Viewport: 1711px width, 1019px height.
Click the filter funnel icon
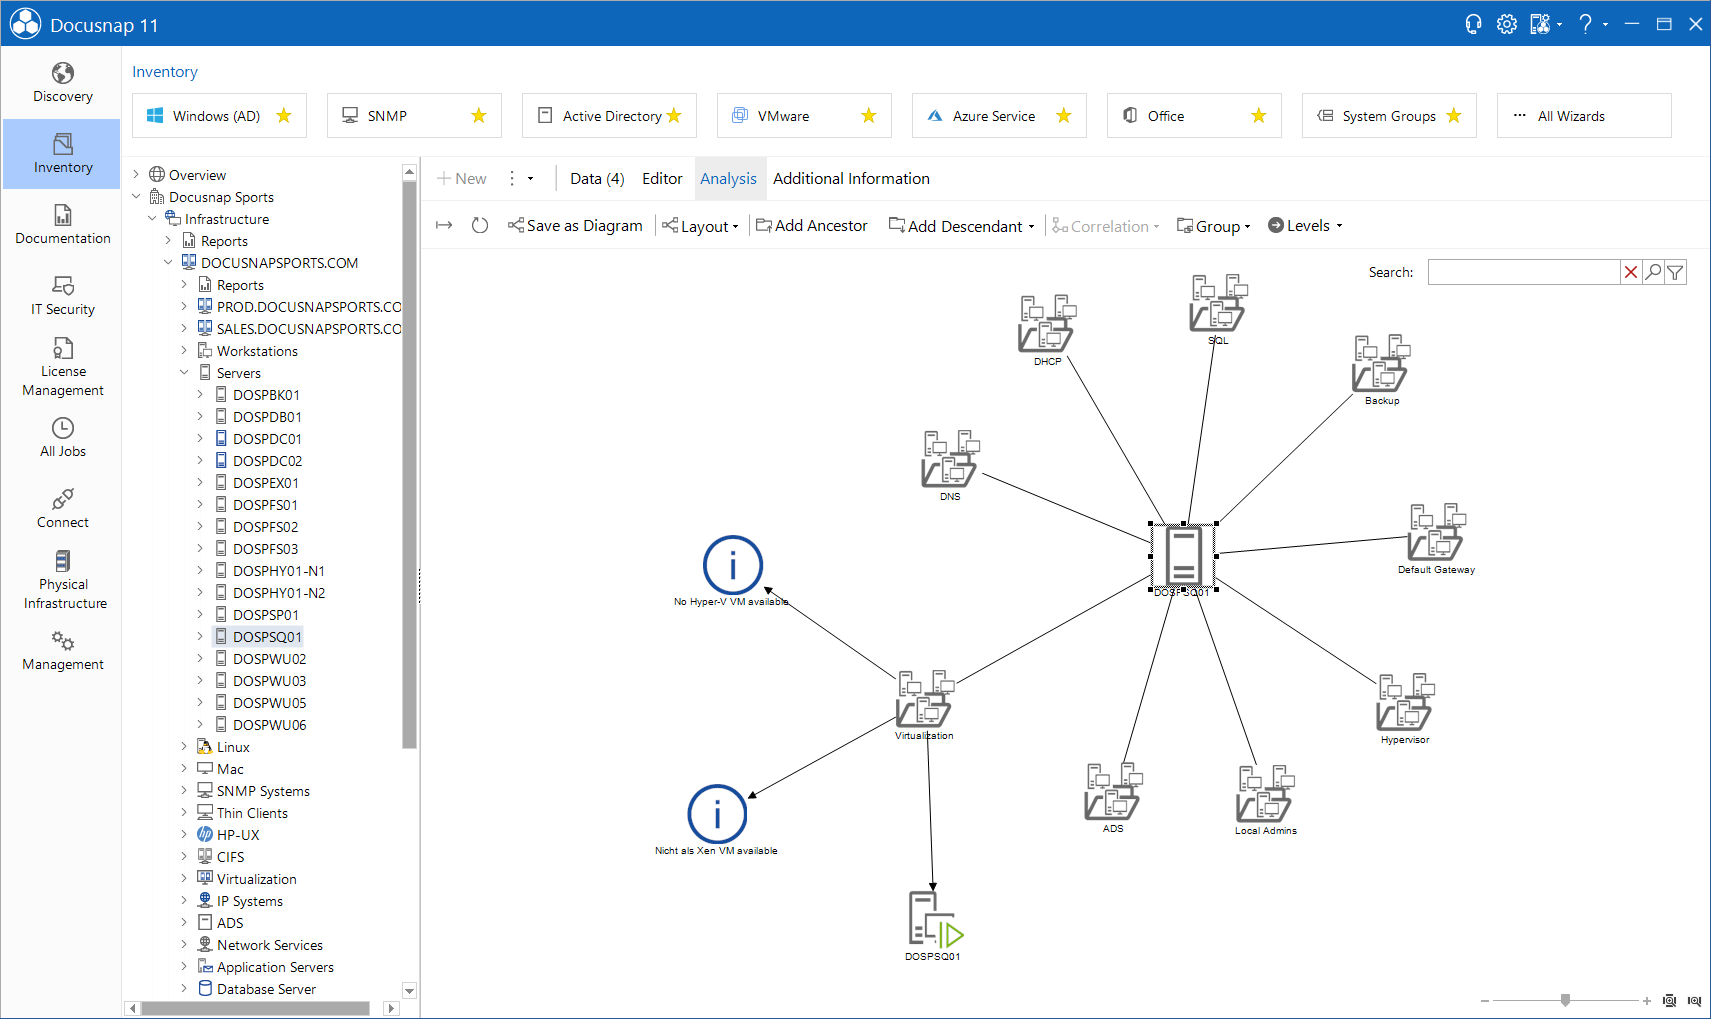[x=1675, y=272]
